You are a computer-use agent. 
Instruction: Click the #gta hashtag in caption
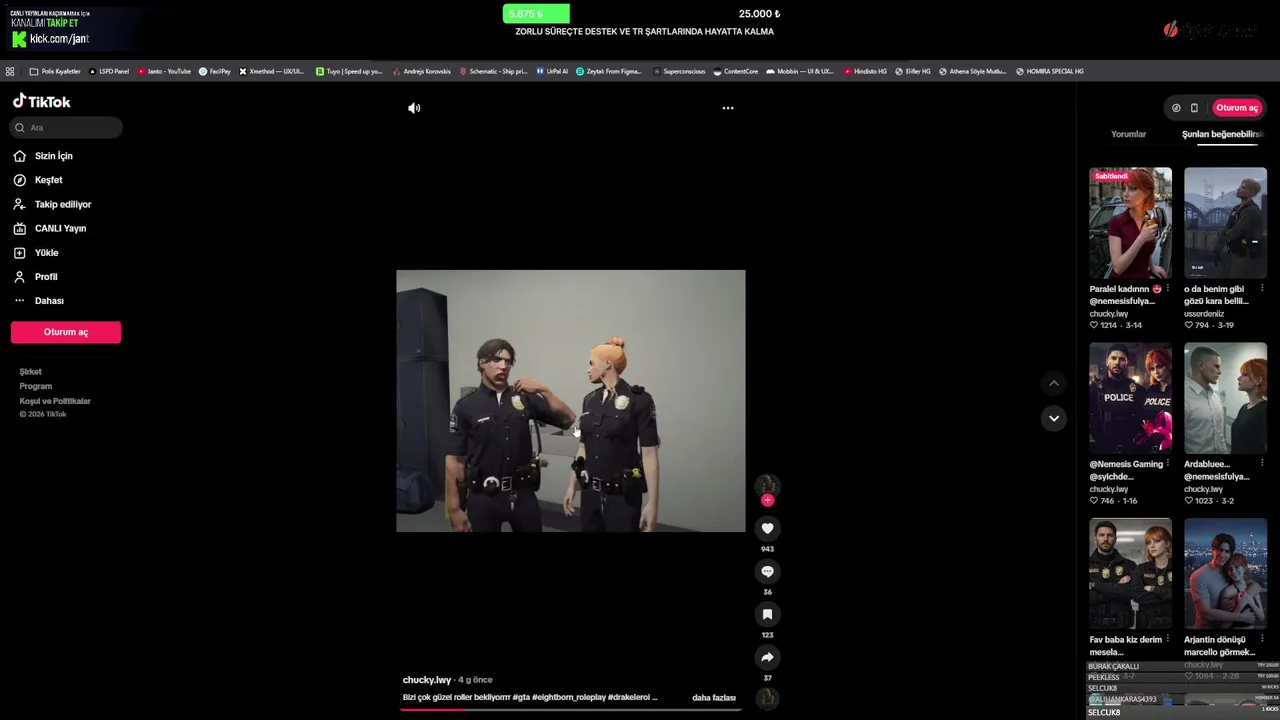coord(521,698)
